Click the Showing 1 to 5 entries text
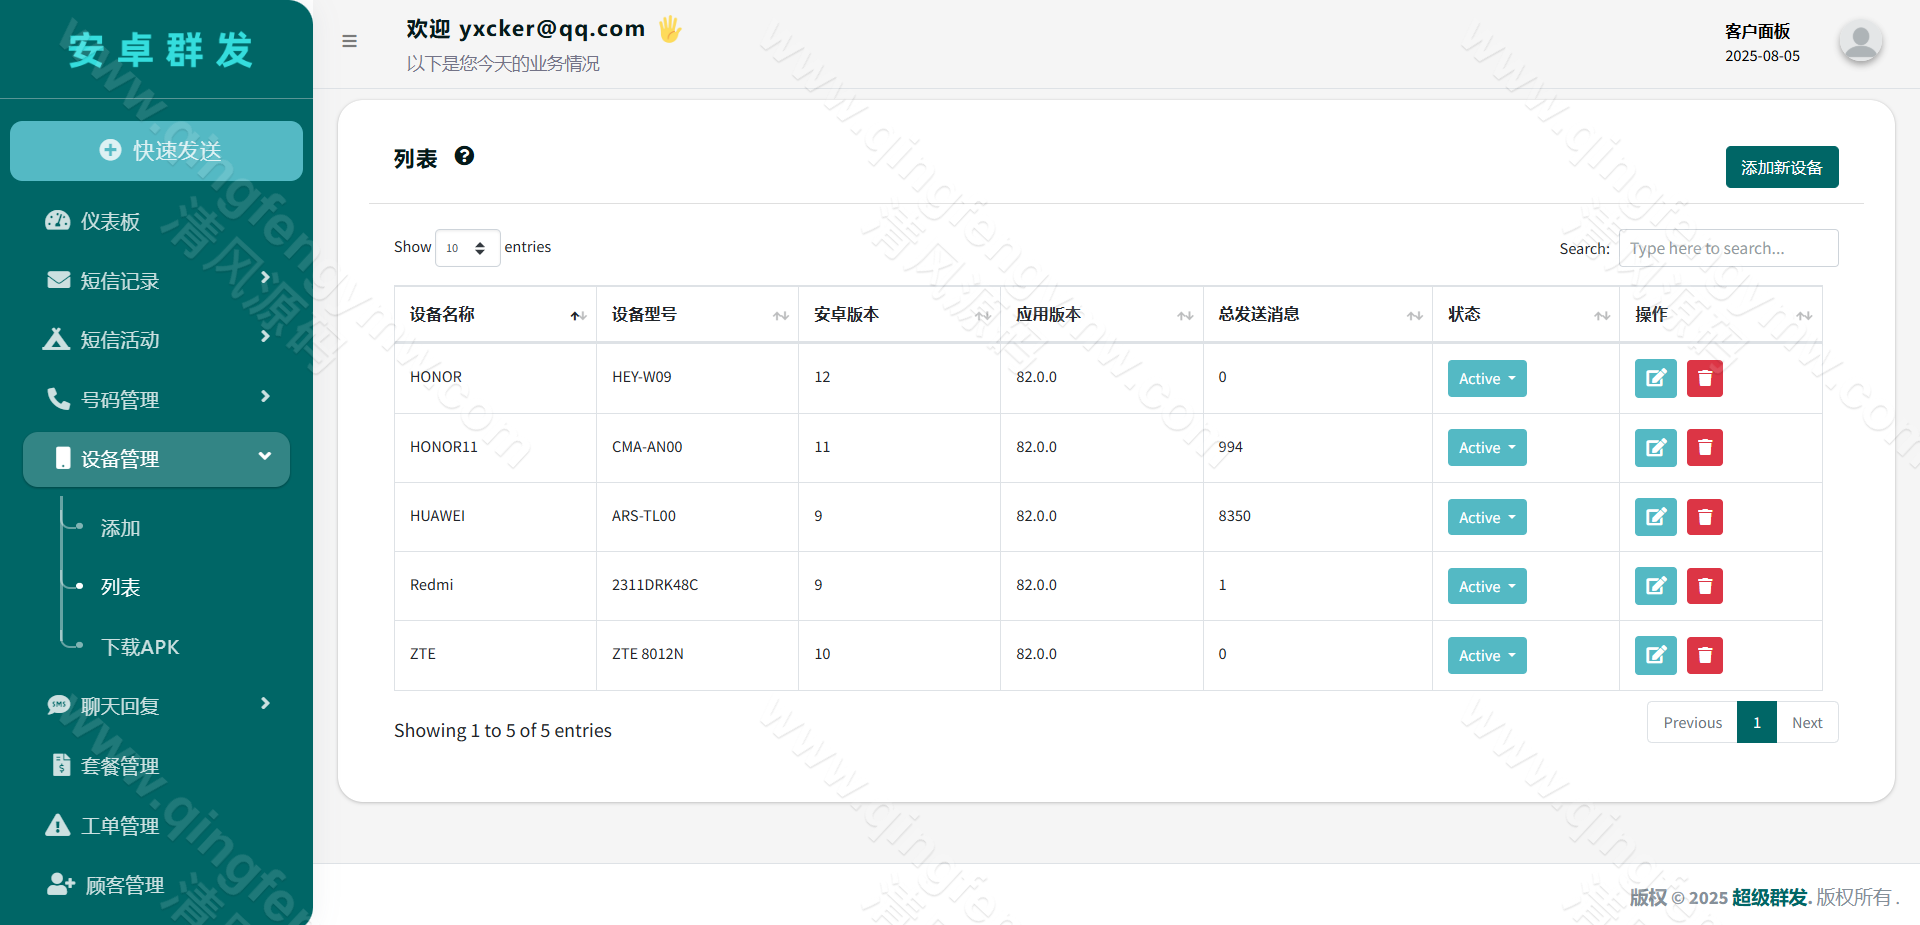The image size is (1920, 925). click(503, 730)
